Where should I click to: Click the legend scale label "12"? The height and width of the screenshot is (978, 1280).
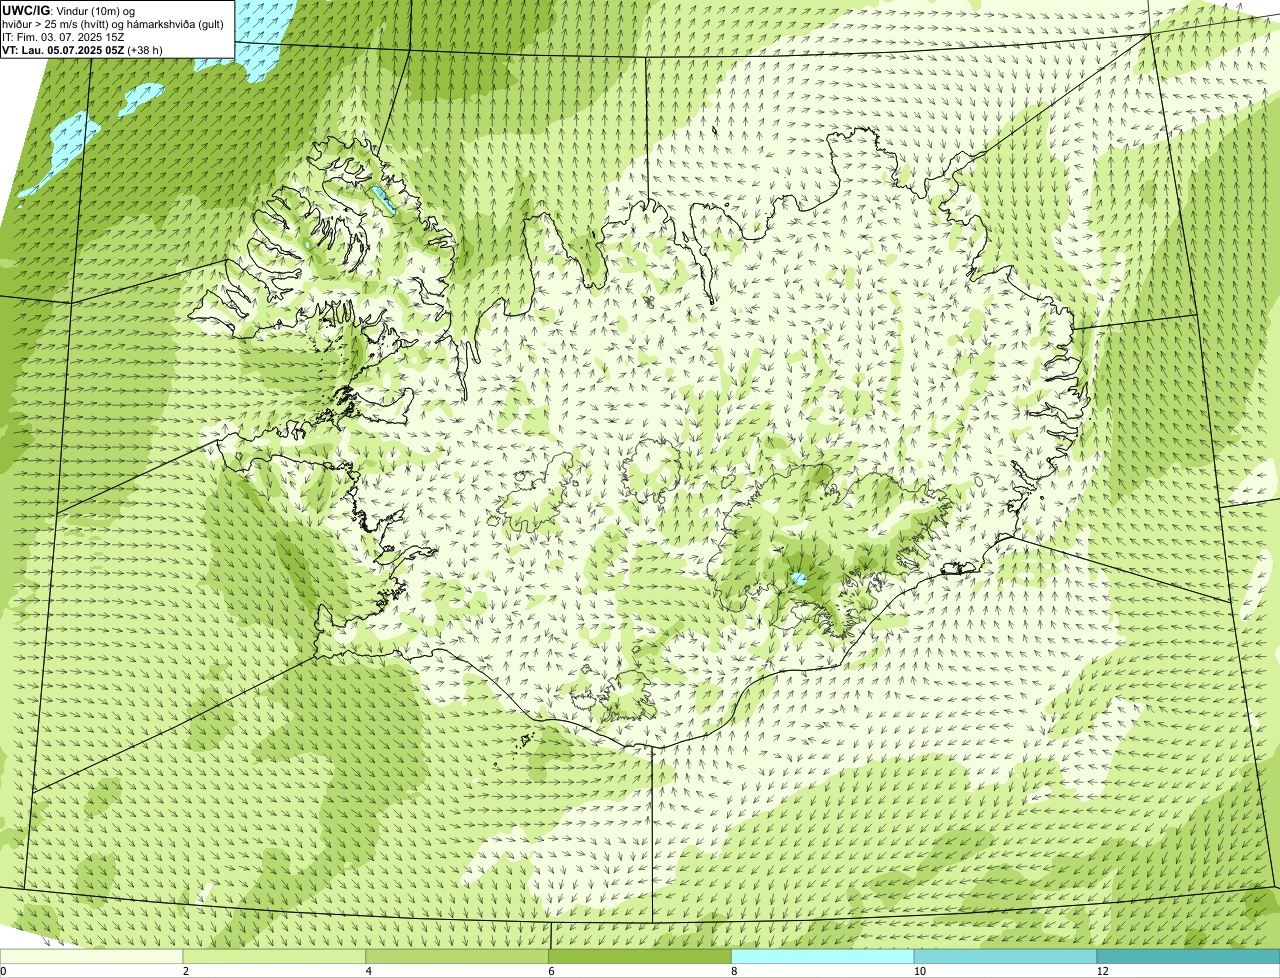coord(1102,972)
